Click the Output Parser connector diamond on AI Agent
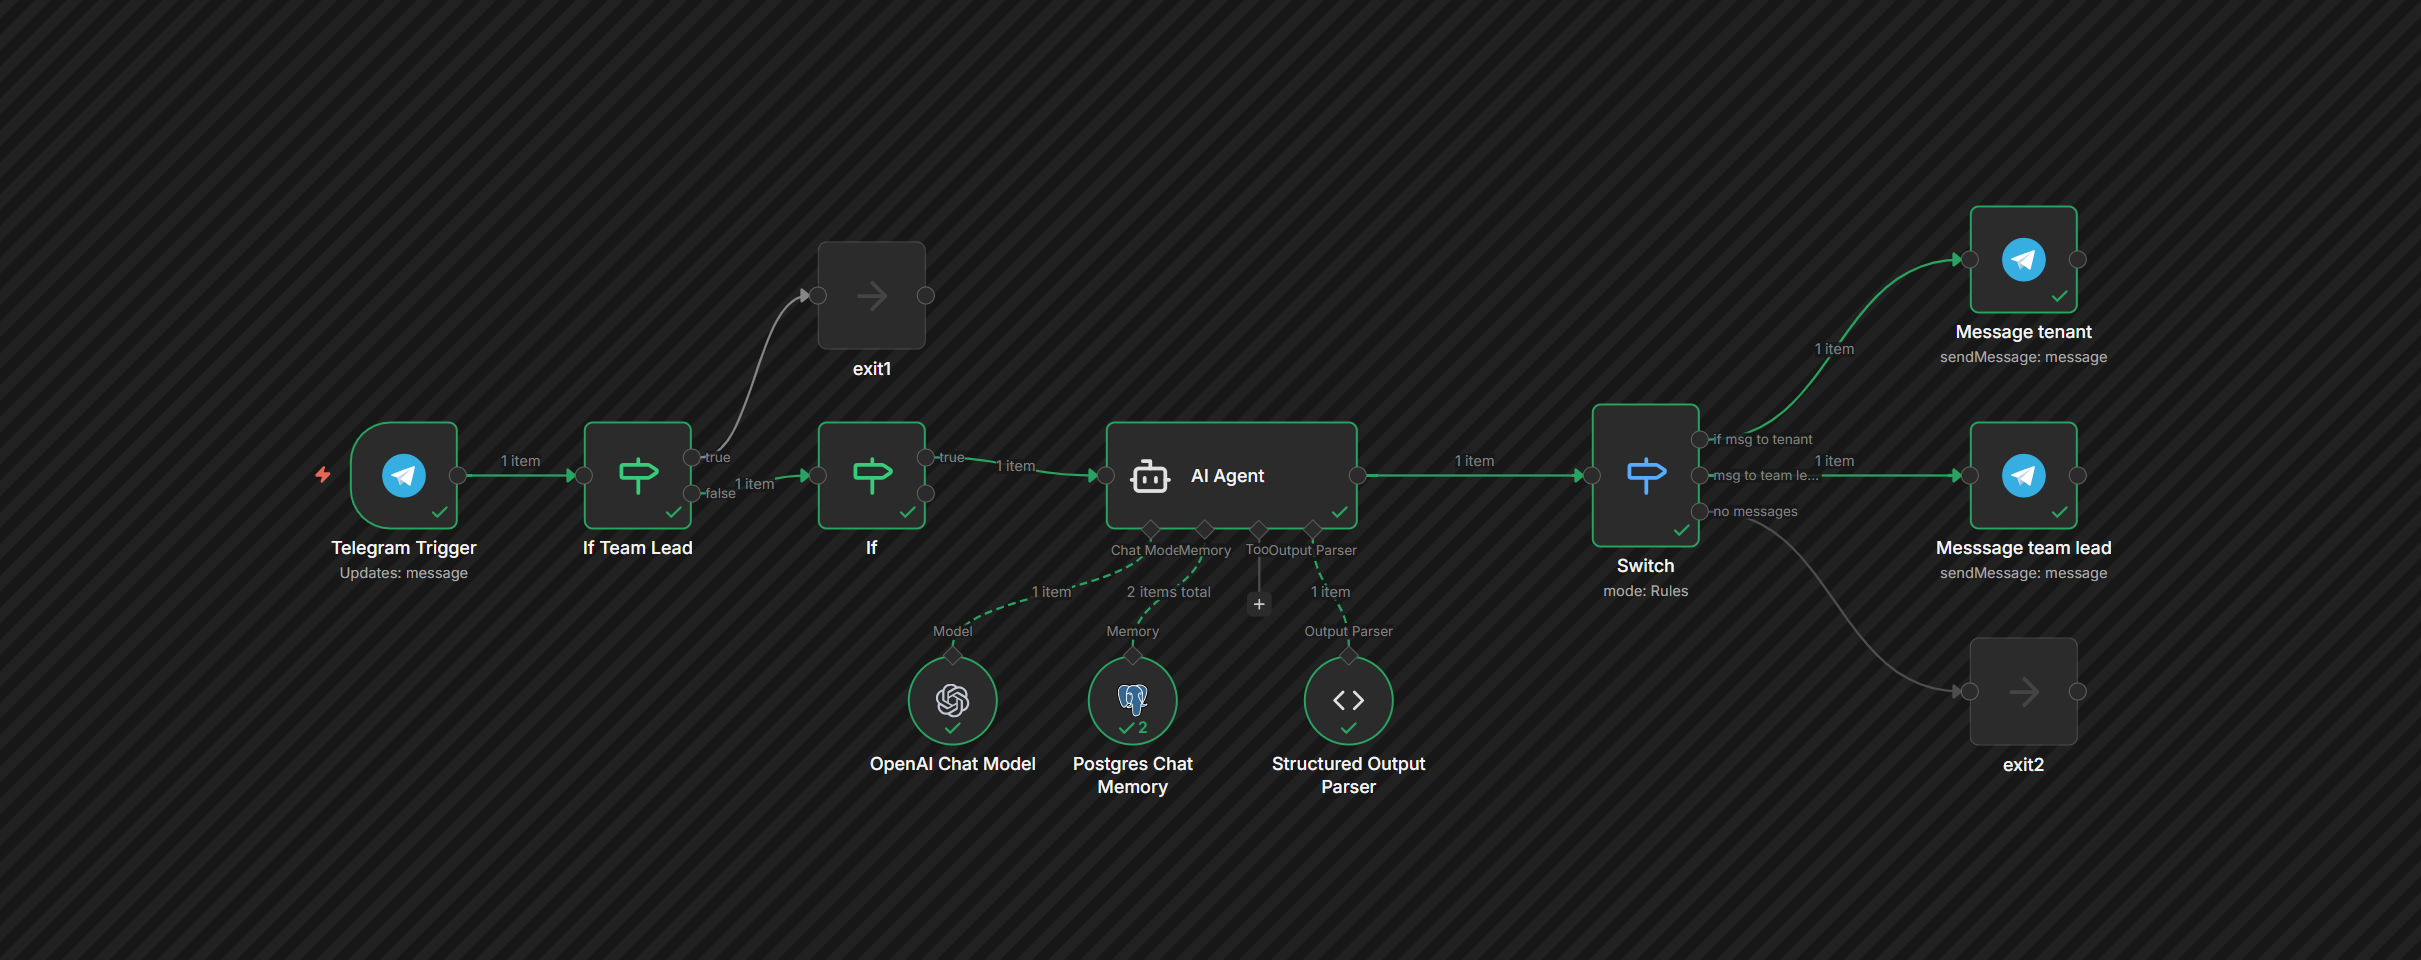The width and height of the screenshot is (2421, 960). tap(1313, 529)
